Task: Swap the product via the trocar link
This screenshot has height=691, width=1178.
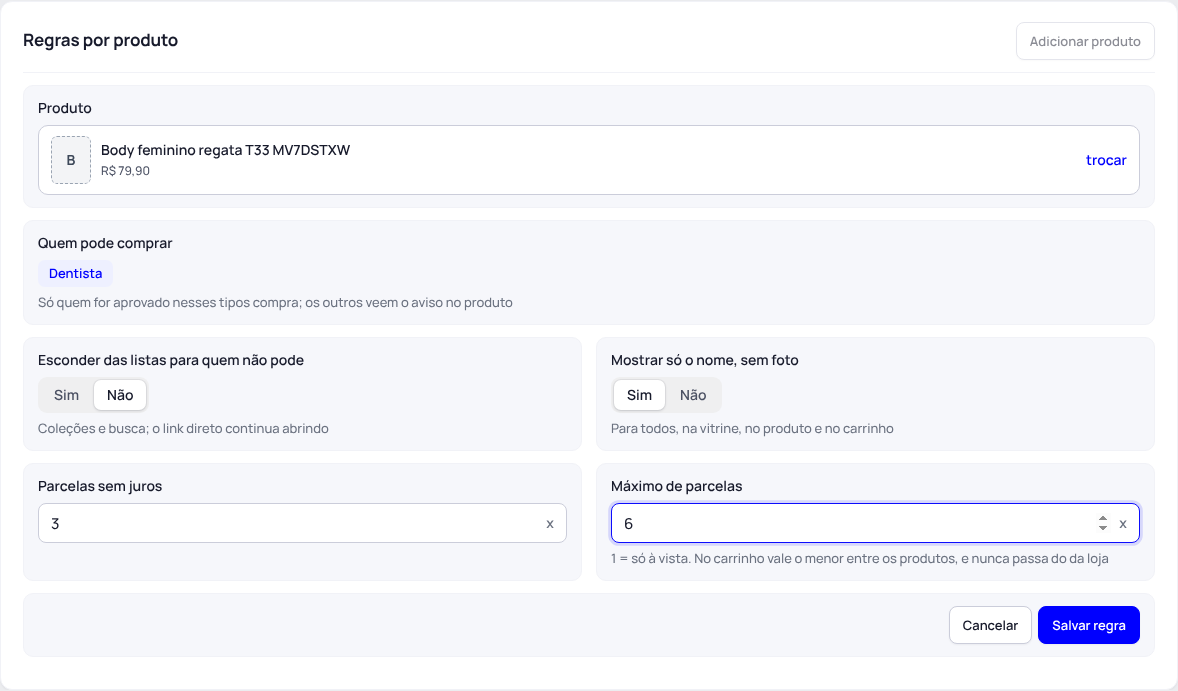Action: [1106, 160]
